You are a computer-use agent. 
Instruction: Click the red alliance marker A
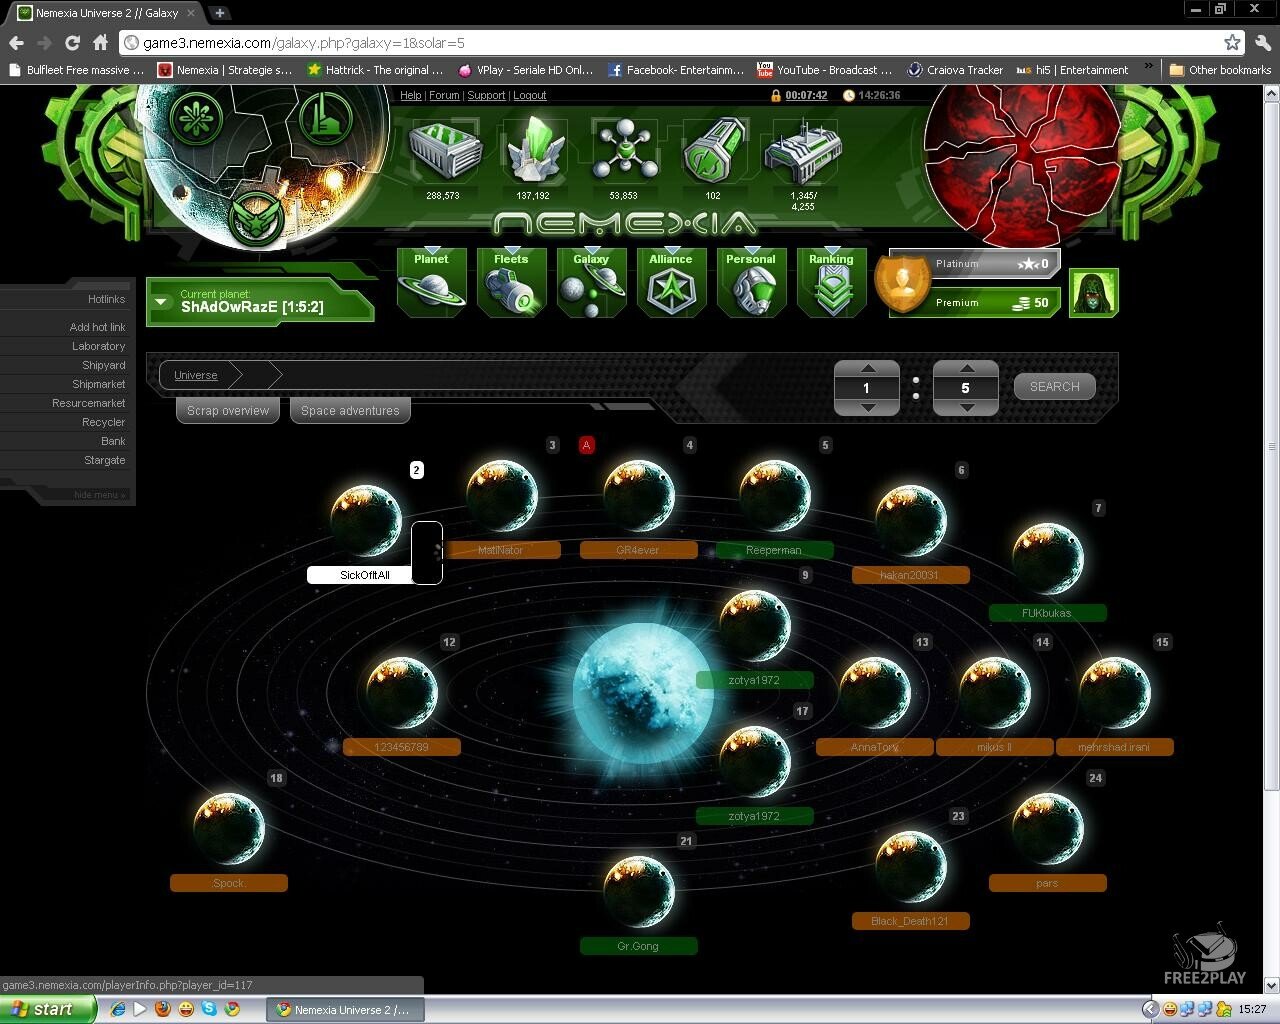pyautogui.click(x=587, y=445)
